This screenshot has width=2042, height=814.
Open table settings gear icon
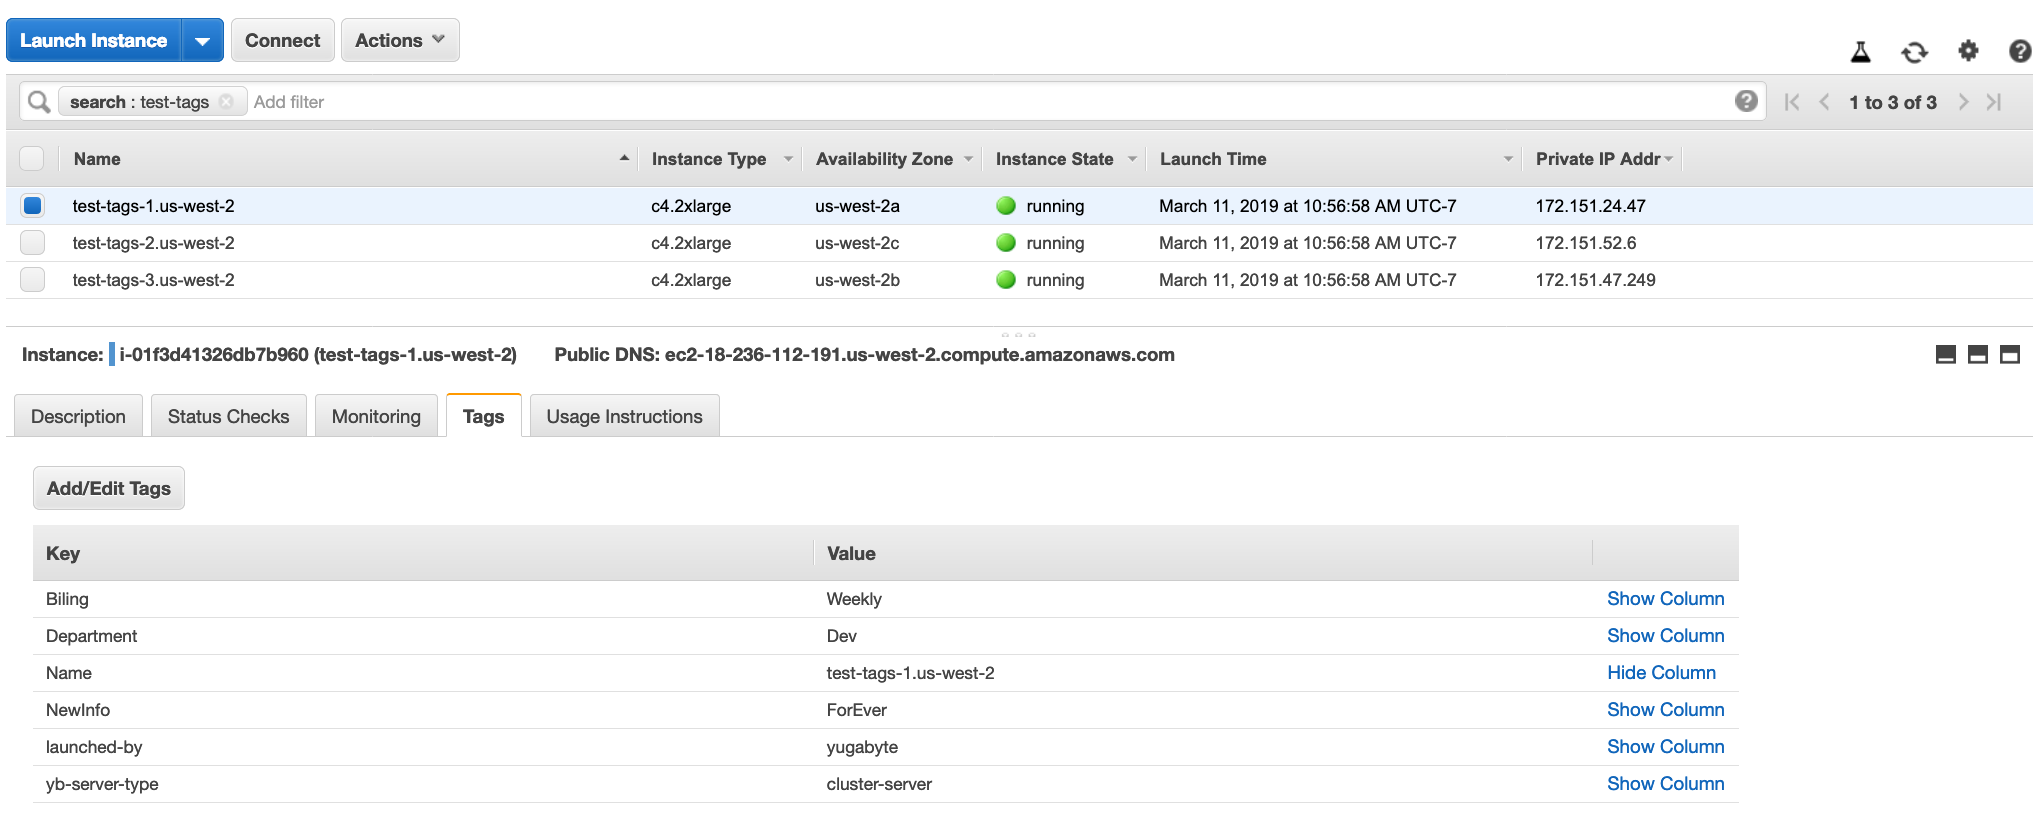1968,51
